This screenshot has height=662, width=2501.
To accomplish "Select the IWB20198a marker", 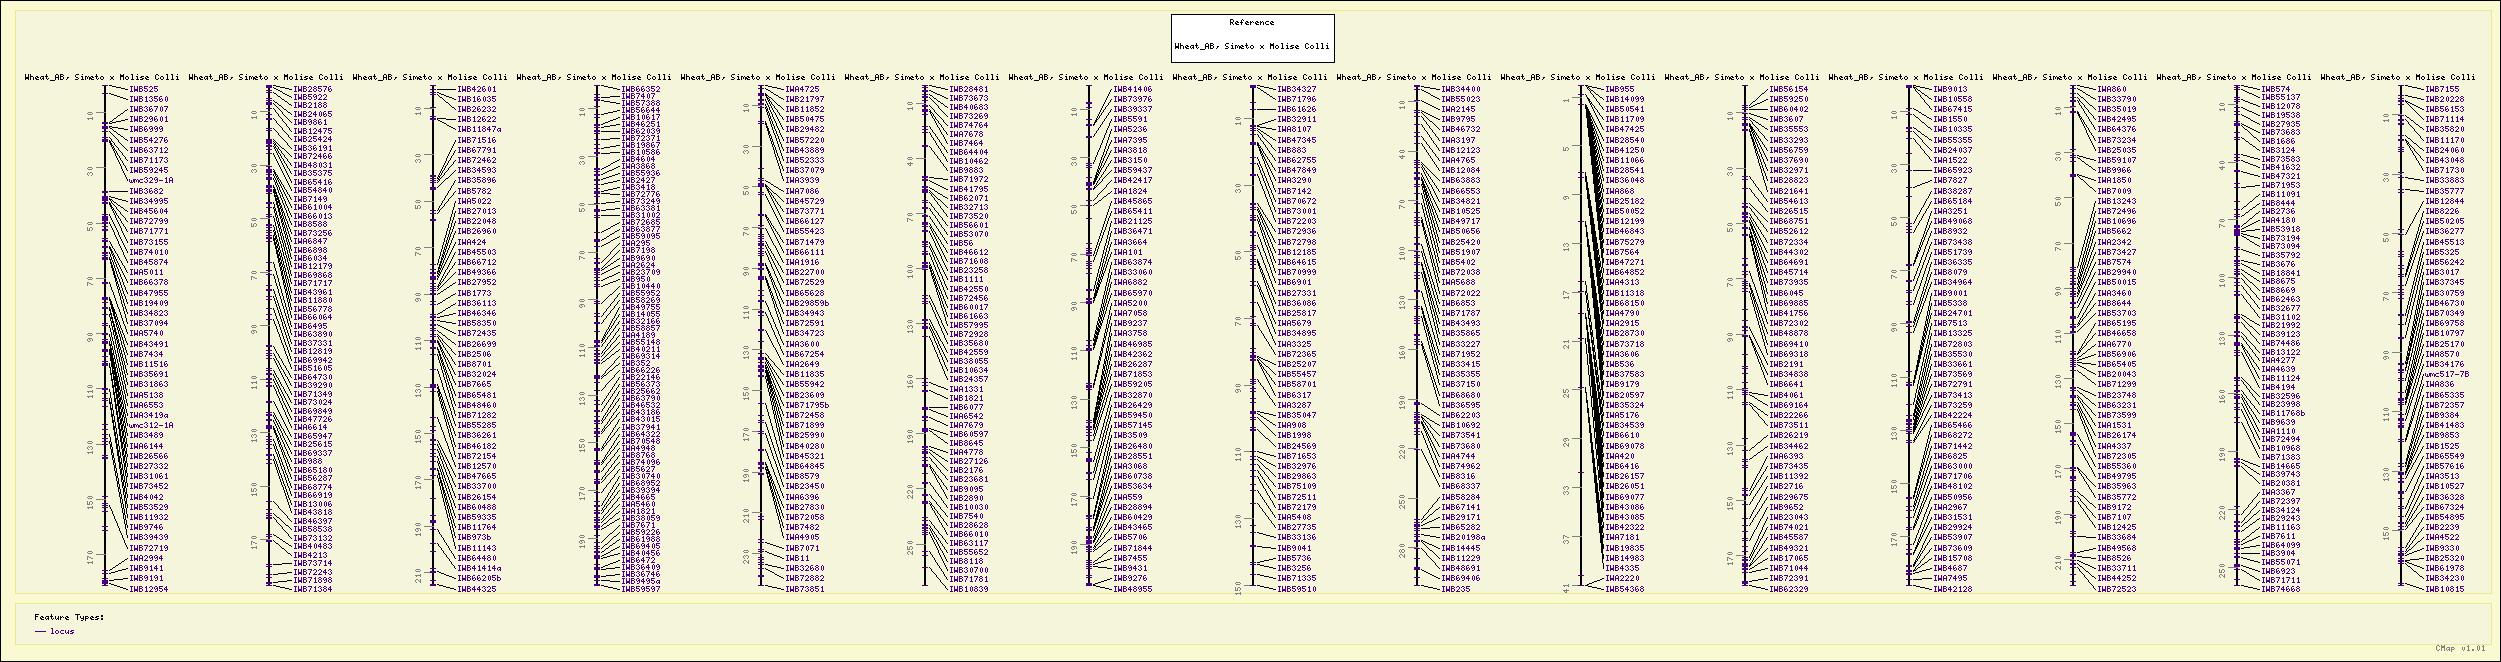I will click(x=1463, y=537).
